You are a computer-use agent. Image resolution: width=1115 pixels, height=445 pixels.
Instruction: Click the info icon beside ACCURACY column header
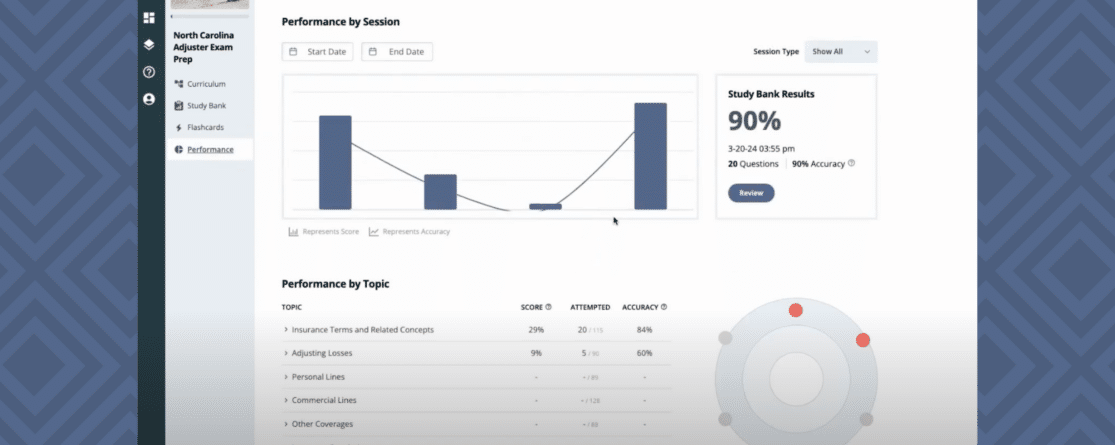click(x=664, y=307)
